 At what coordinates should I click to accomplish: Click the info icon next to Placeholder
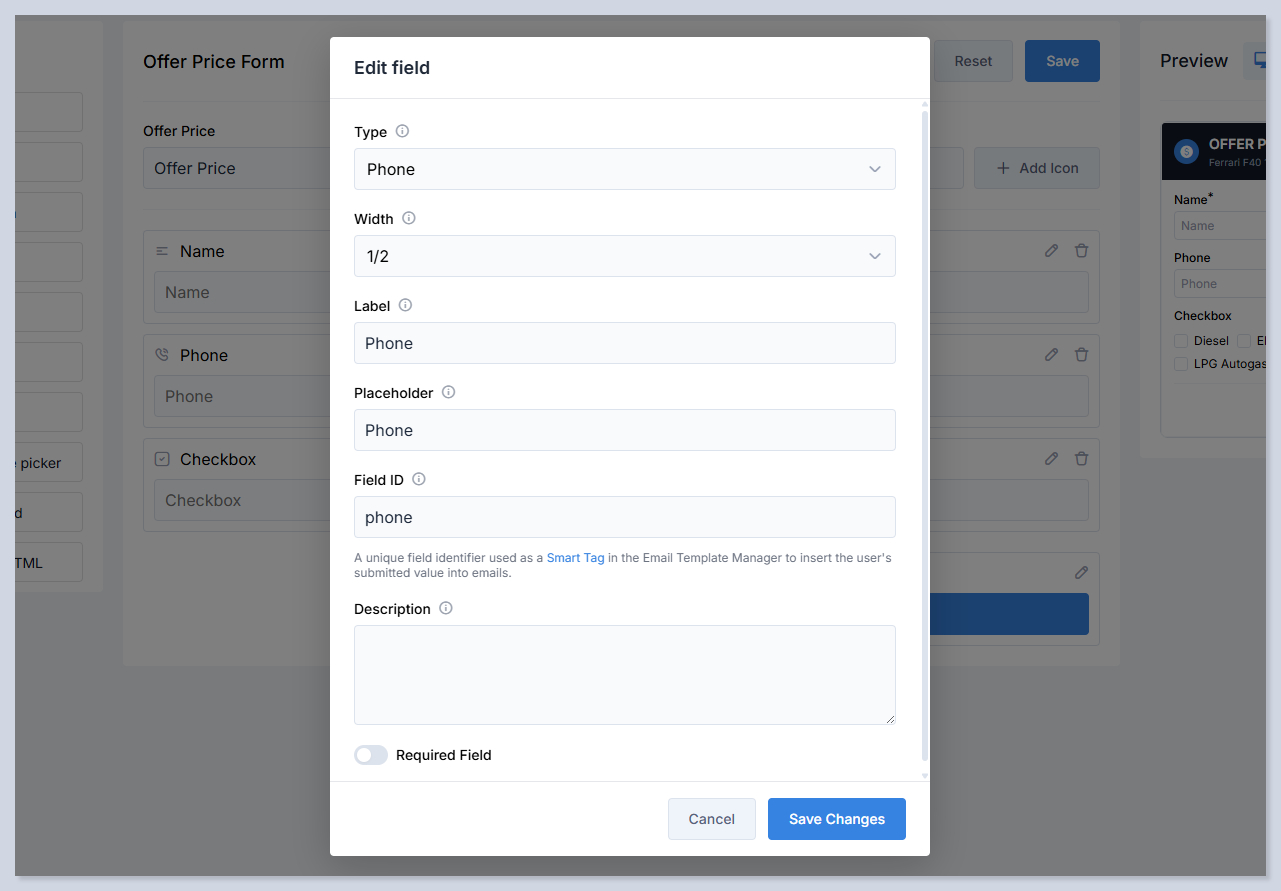[x=449, y=392]
